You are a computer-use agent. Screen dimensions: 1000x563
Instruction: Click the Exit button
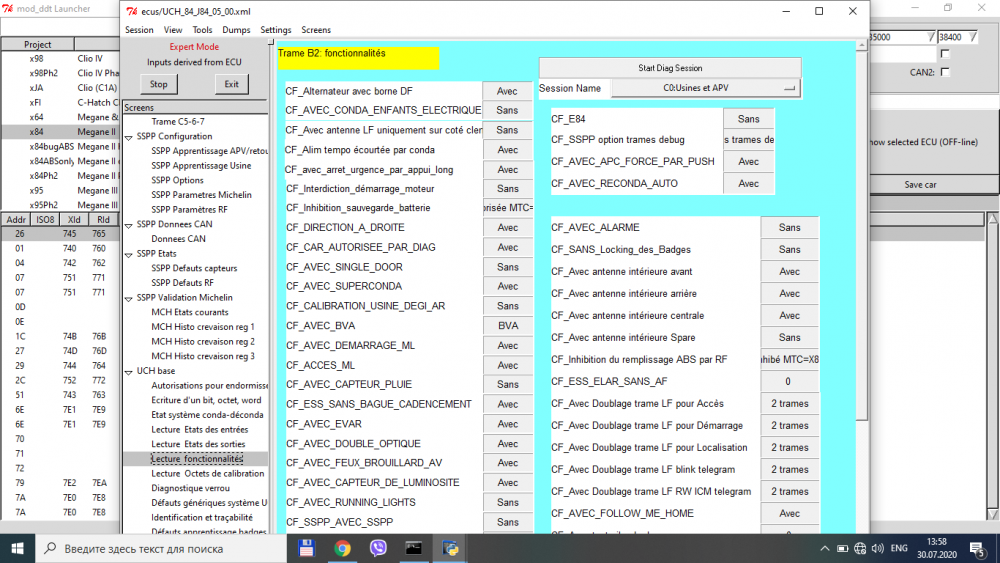232,84
